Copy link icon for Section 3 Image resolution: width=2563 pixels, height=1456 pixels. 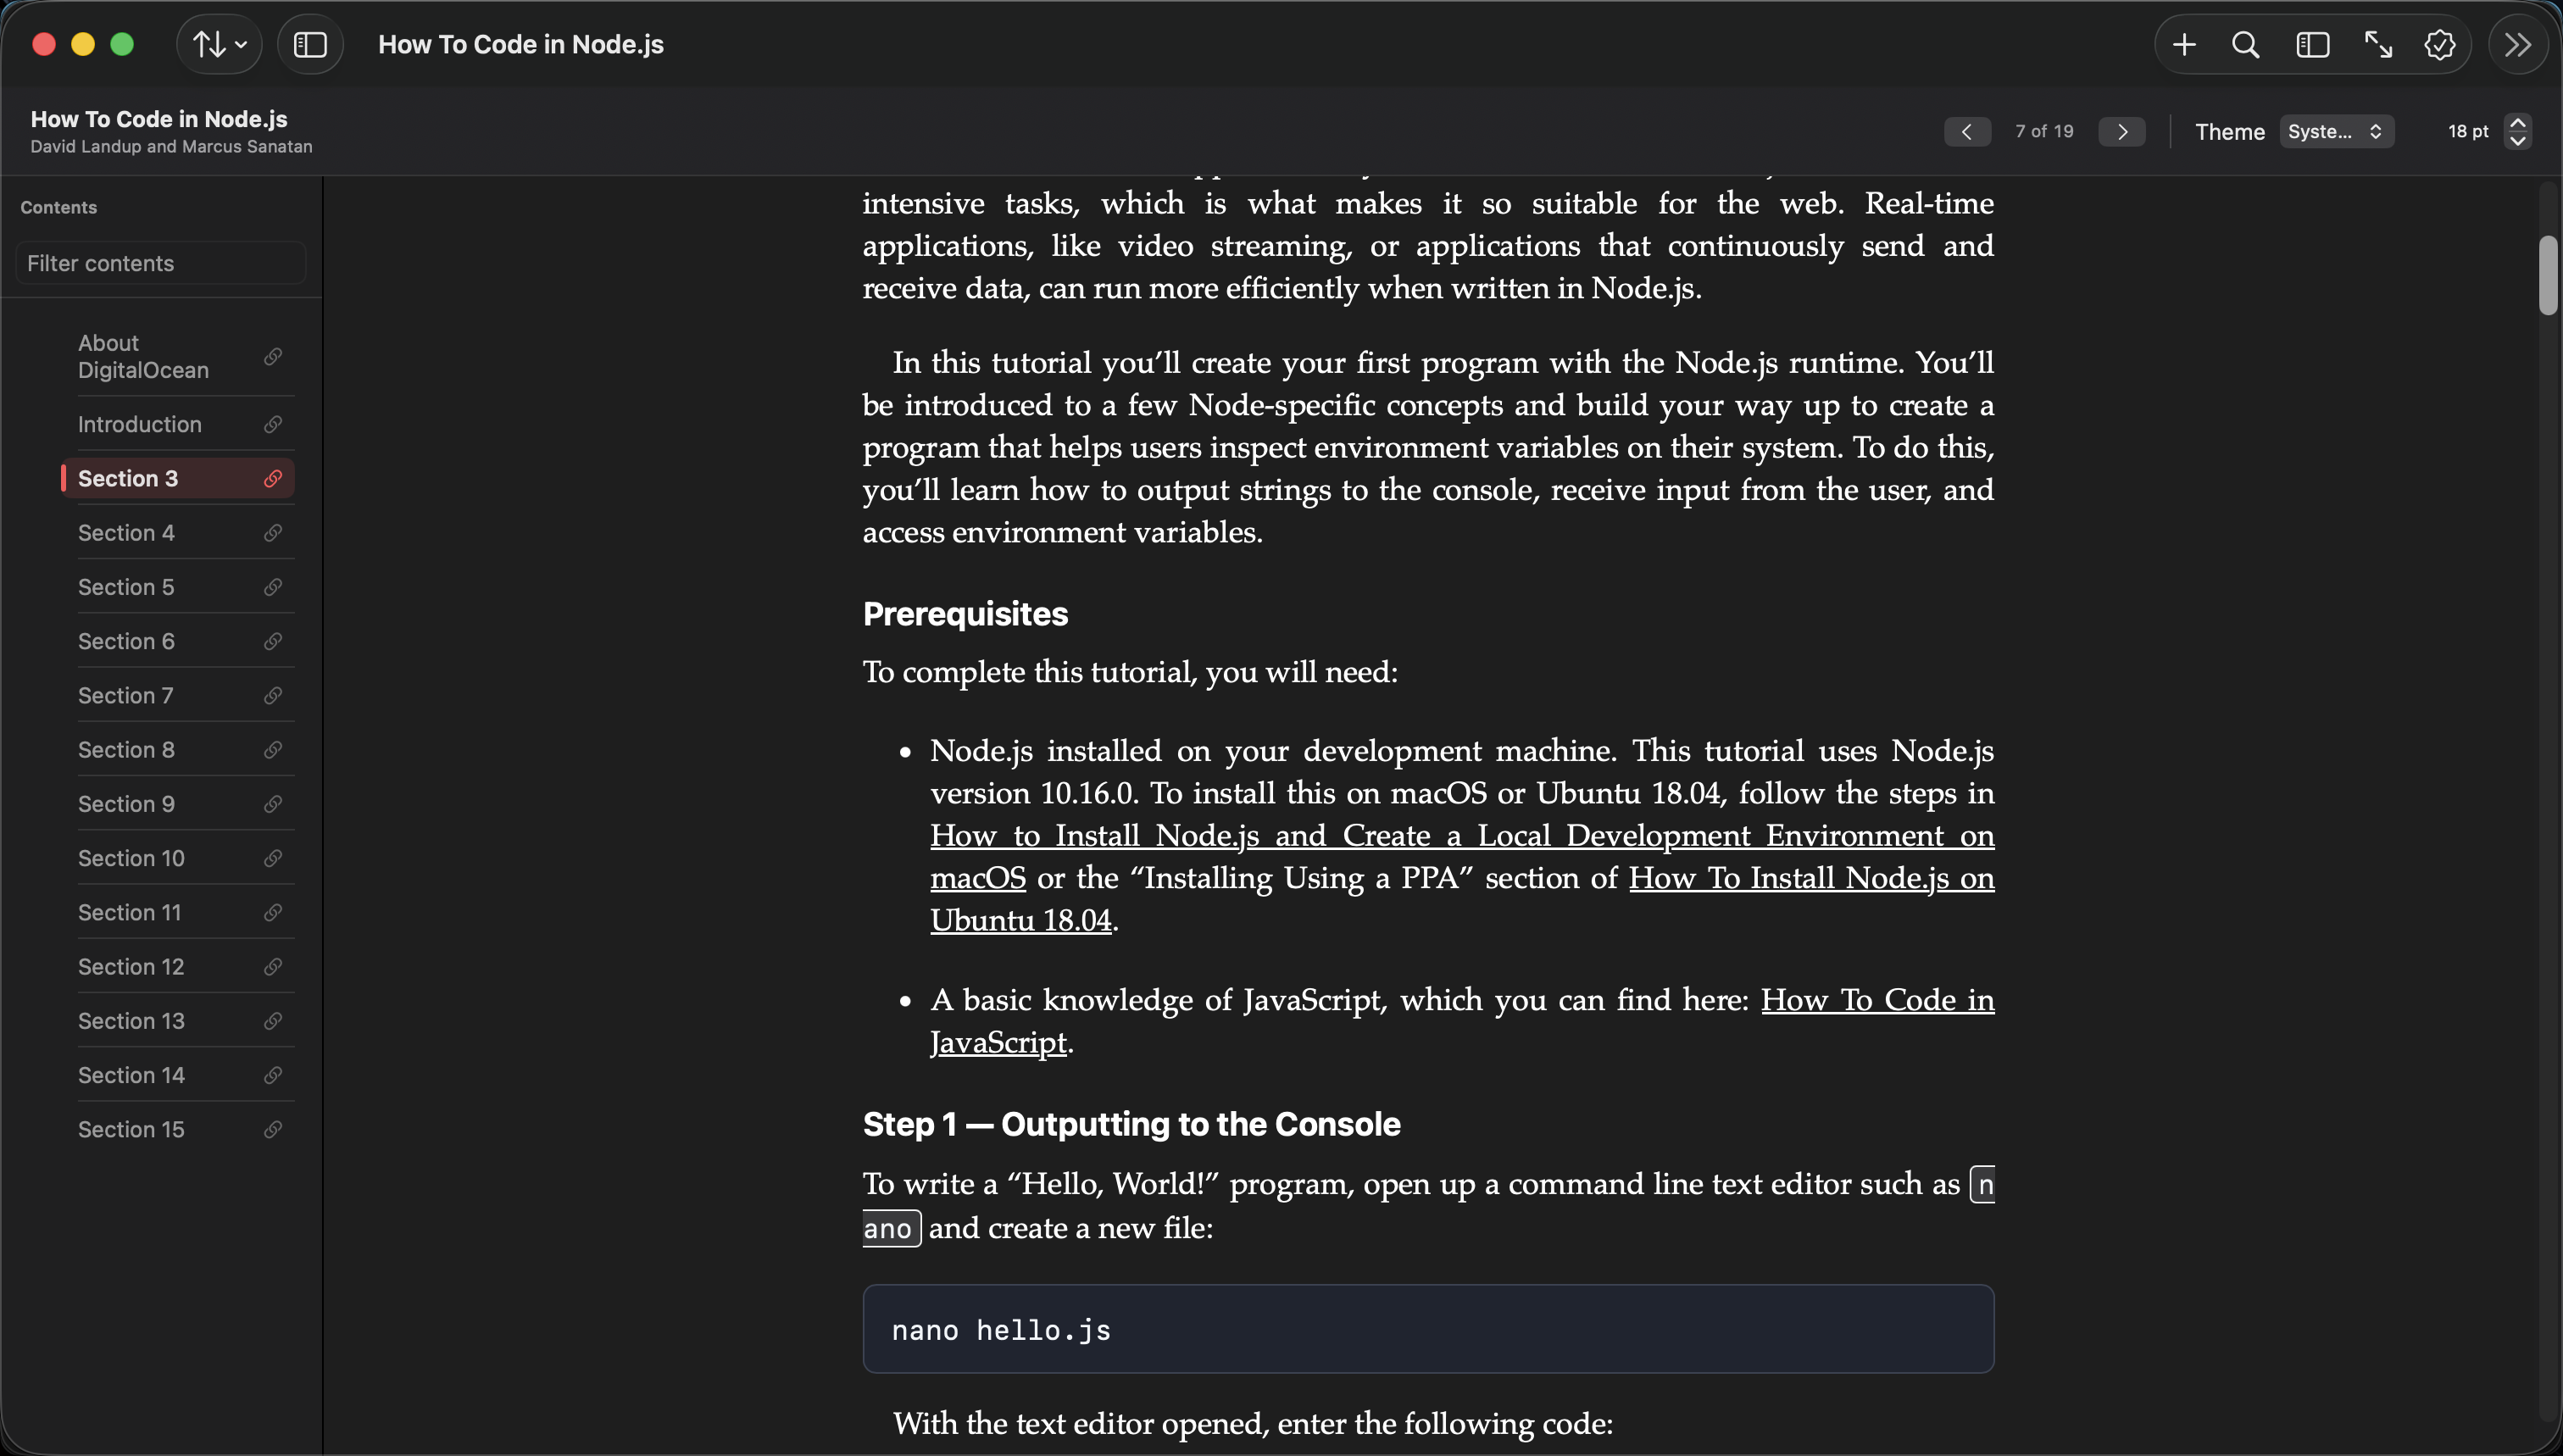(272, 478)
